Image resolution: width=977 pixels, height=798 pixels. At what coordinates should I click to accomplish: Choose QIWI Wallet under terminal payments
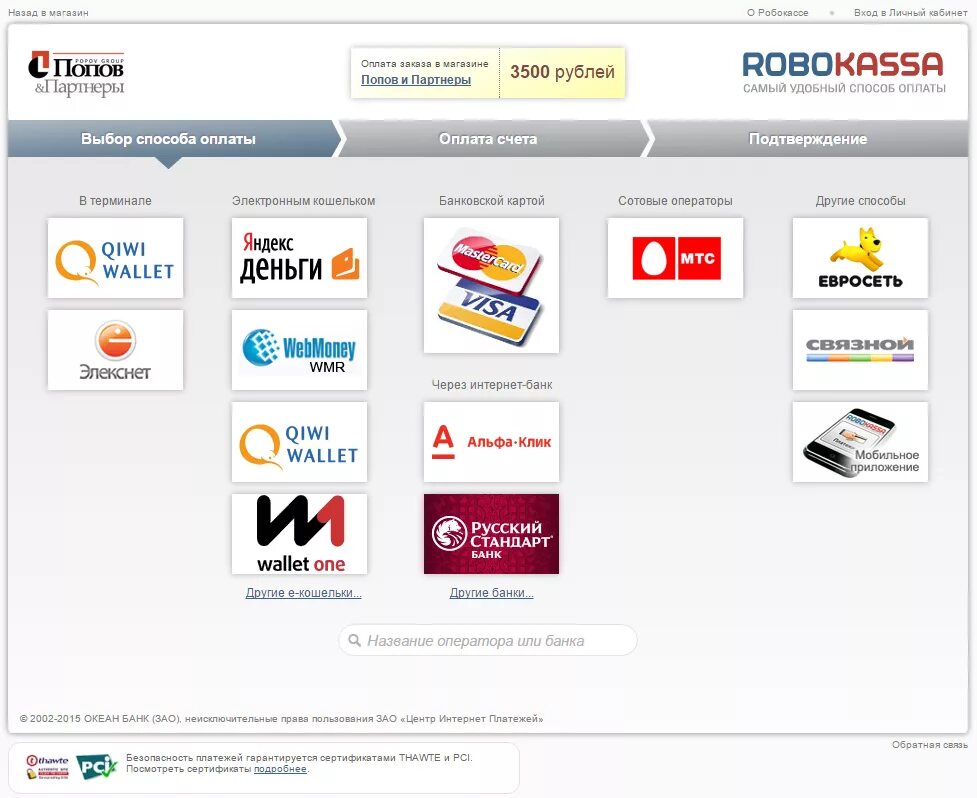pyautogui.click(x=115, y=258)
